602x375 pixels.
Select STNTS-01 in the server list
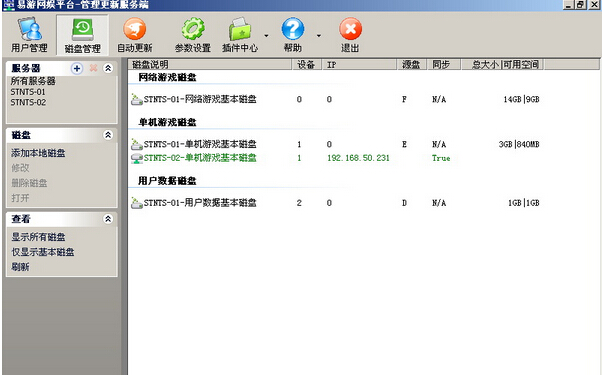point(28,92)
